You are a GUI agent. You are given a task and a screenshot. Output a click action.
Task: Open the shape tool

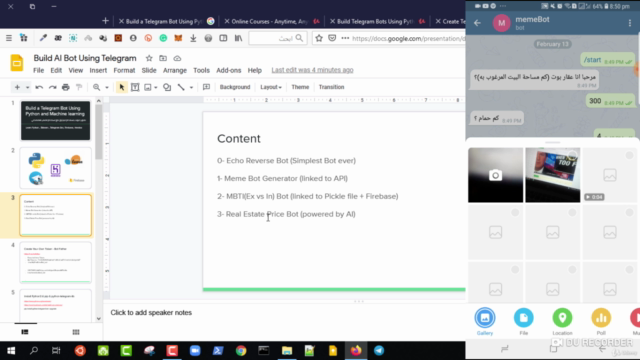[167, 87]
